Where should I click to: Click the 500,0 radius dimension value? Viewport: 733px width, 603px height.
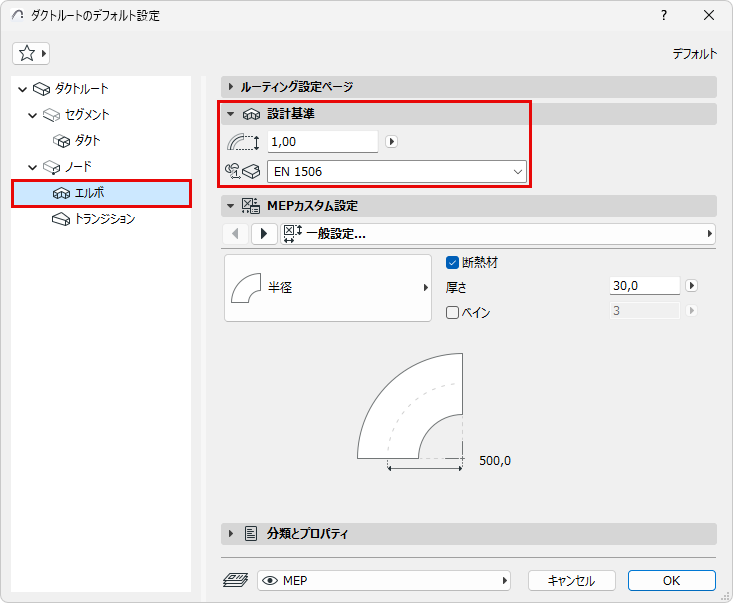495,461
